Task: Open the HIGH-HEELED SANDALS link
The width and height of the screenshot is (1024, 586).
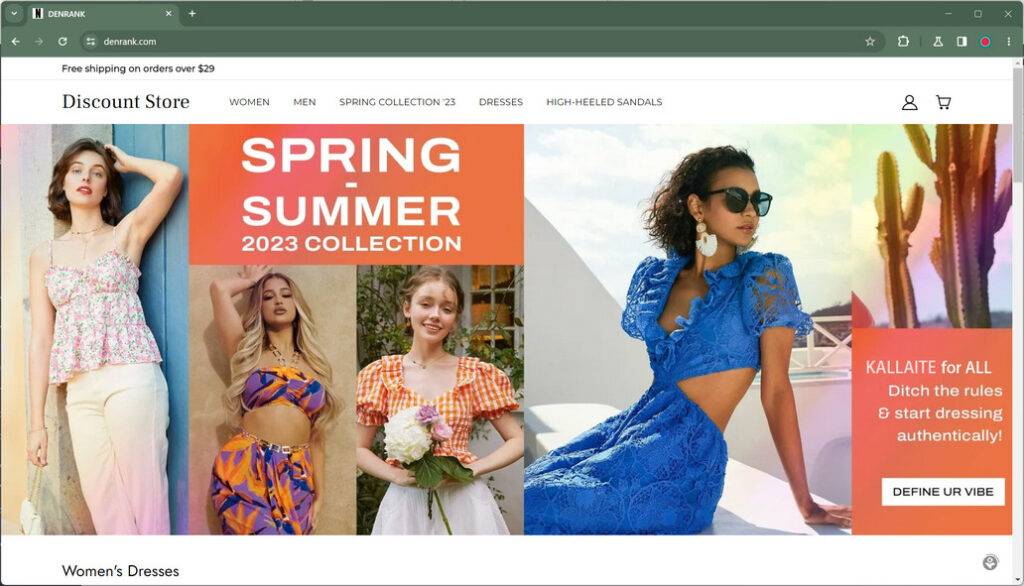Action: click(x=604, y=102)
